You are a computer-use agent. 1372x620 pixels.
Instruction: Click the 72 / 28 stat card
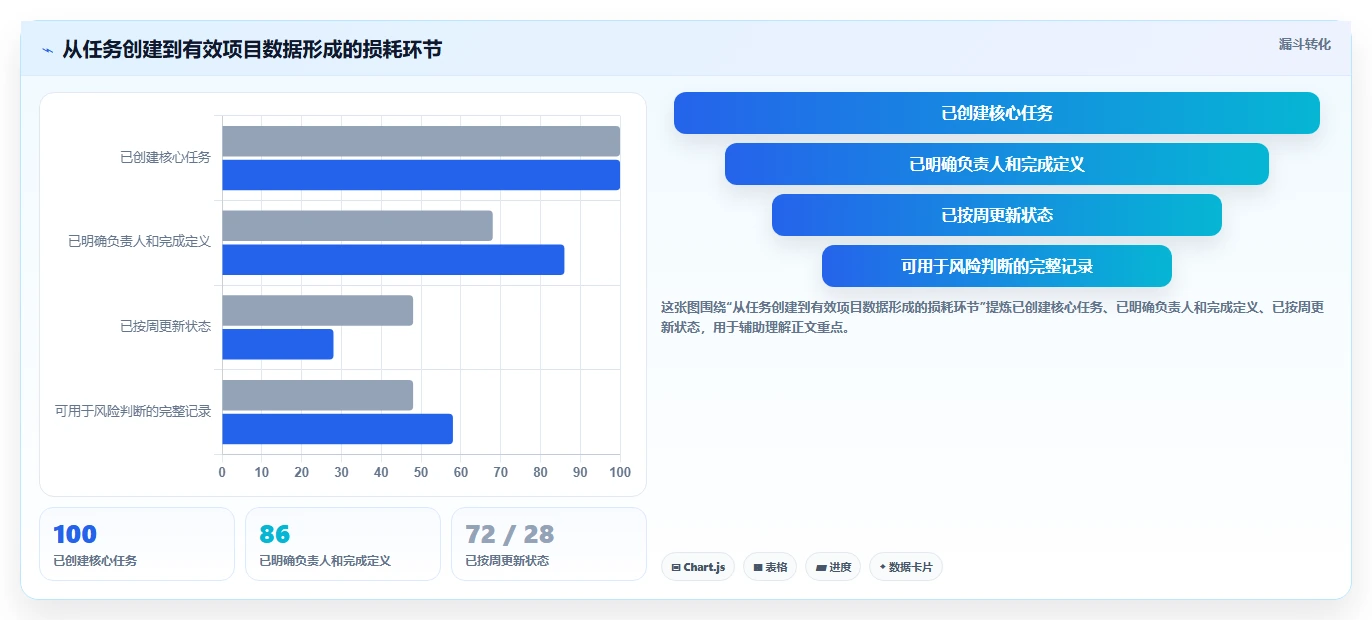[x=549, y=544]
